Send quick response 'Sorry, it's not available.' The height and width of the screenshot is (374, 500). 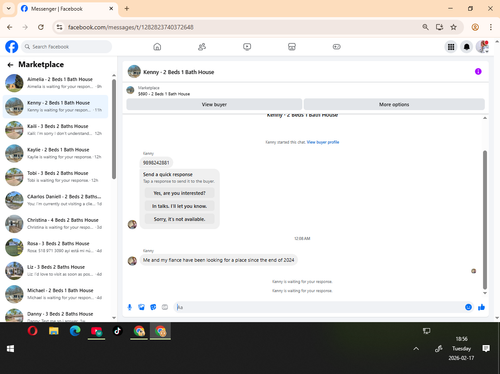(179, 219)
